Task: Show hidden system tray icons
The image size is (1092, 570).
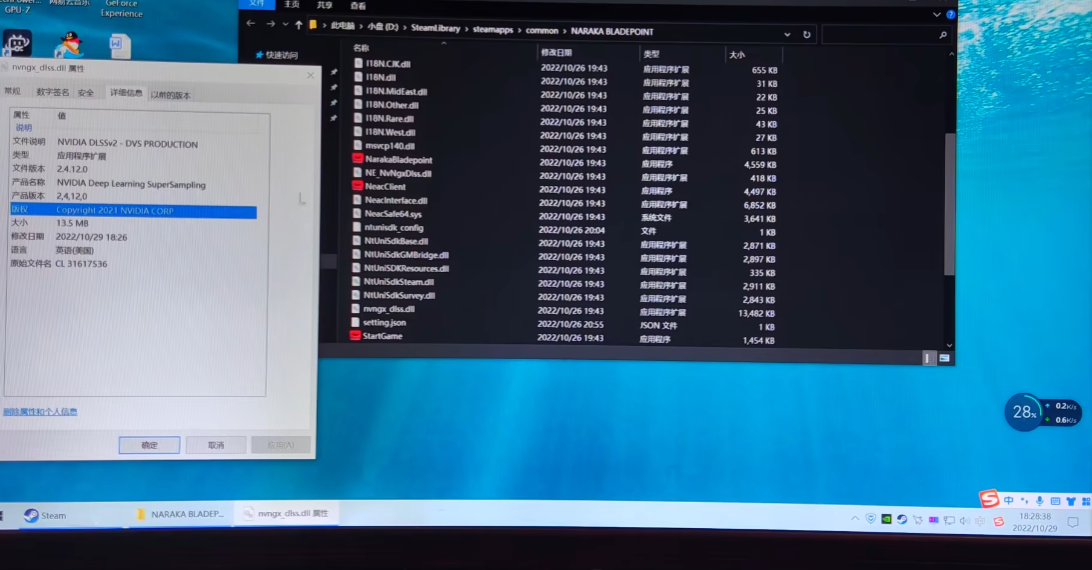Action: pos(855,518)
